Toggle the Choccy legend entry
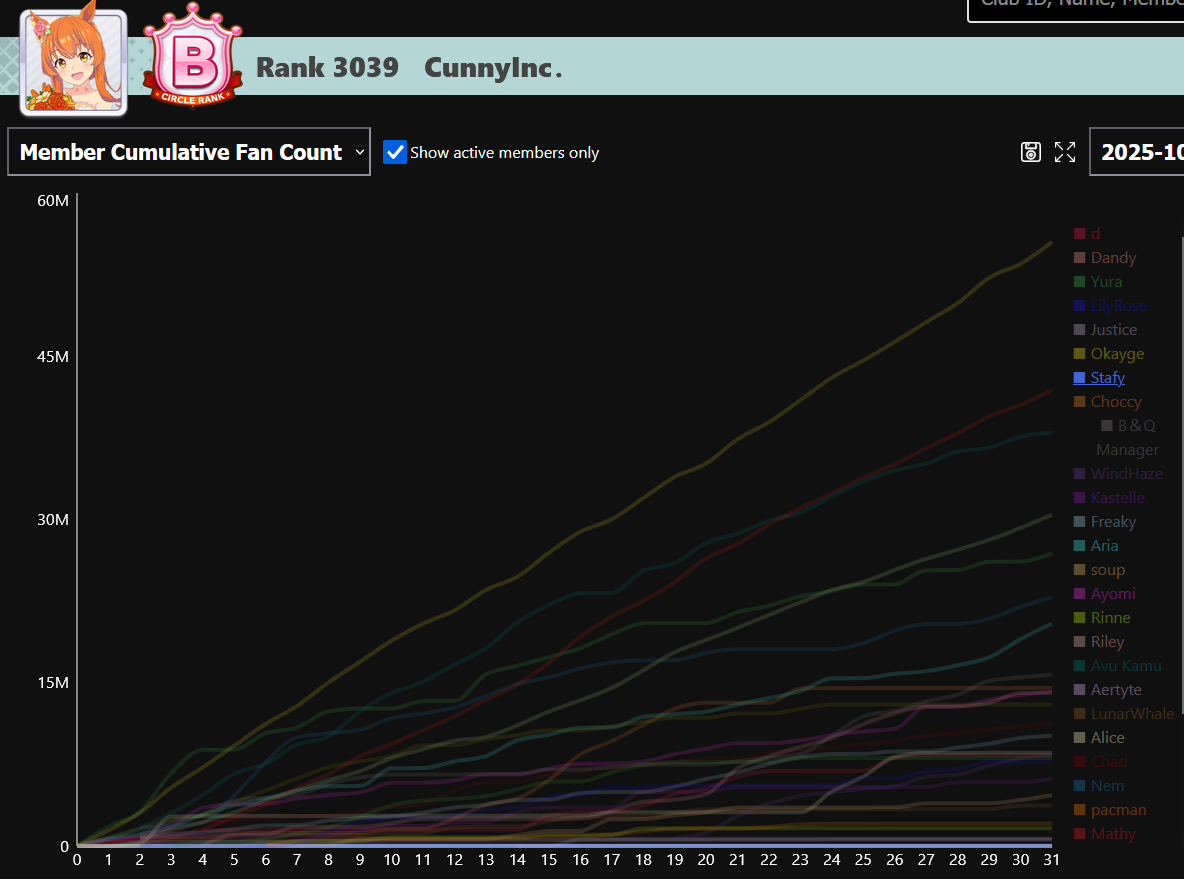 click(x=1108, y=402)
